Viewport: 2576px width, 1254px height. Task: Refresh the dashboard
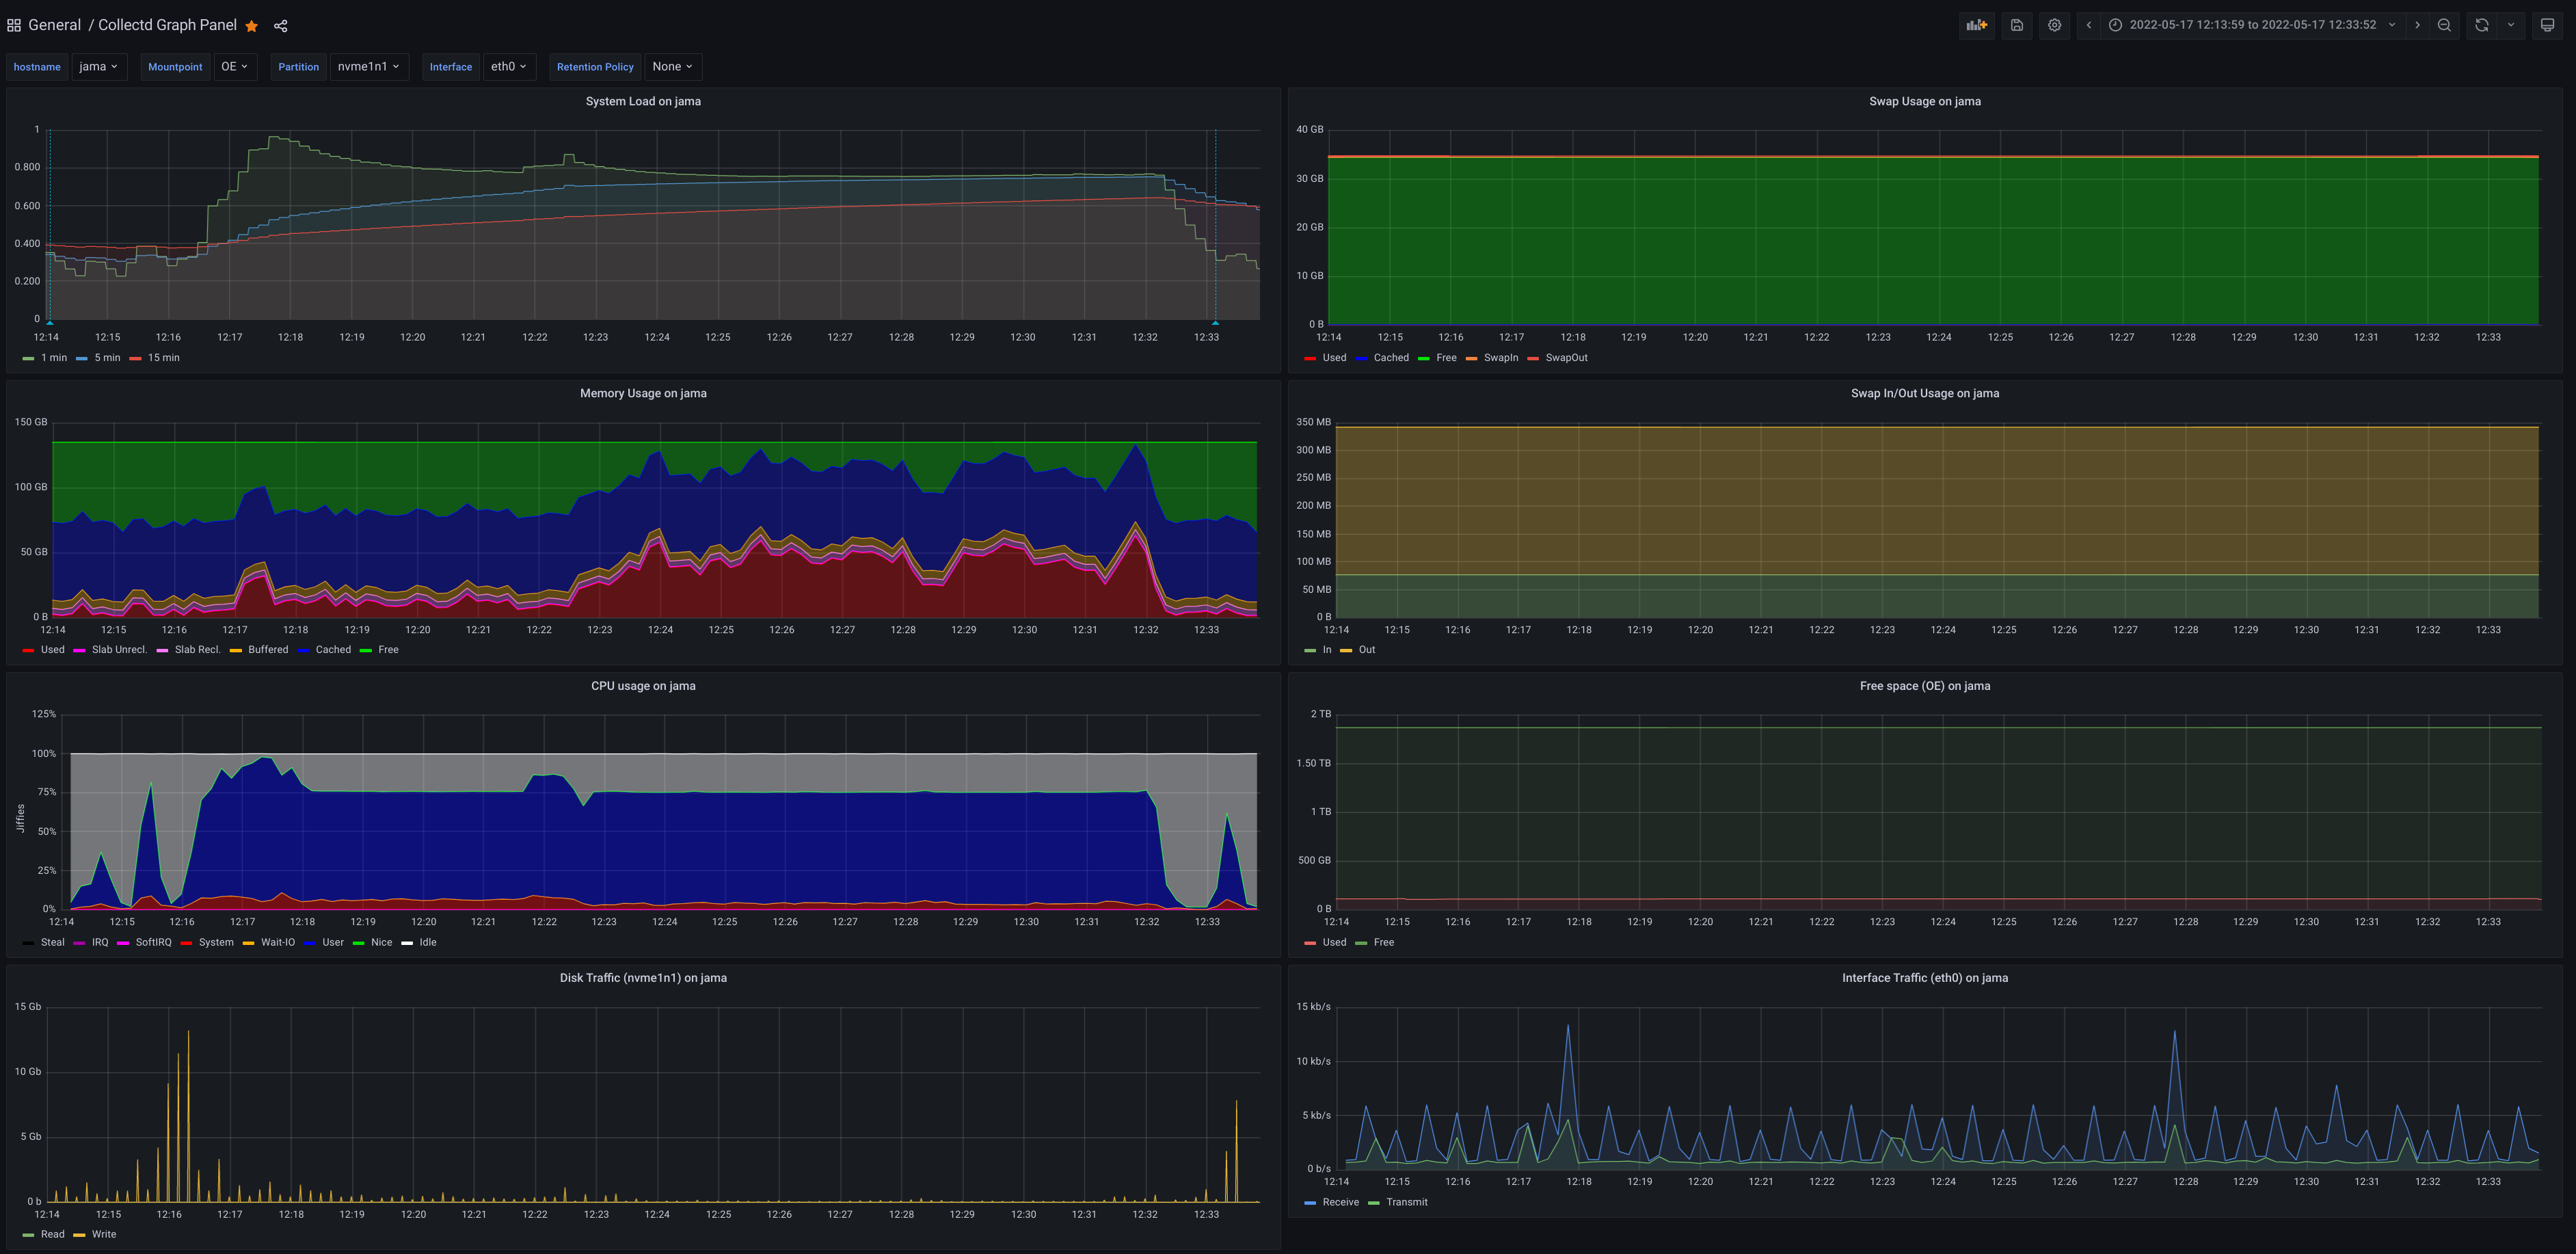pyautogui.click(x=2482, y=25)
